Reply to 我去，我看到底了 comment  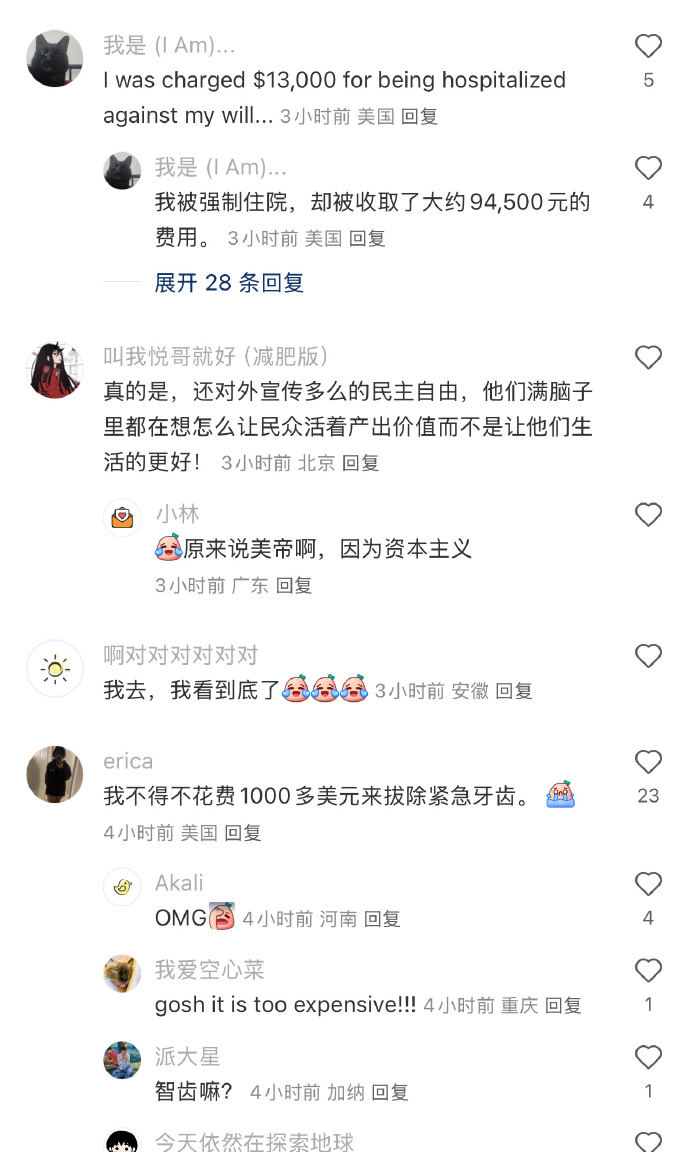[514, 691]
